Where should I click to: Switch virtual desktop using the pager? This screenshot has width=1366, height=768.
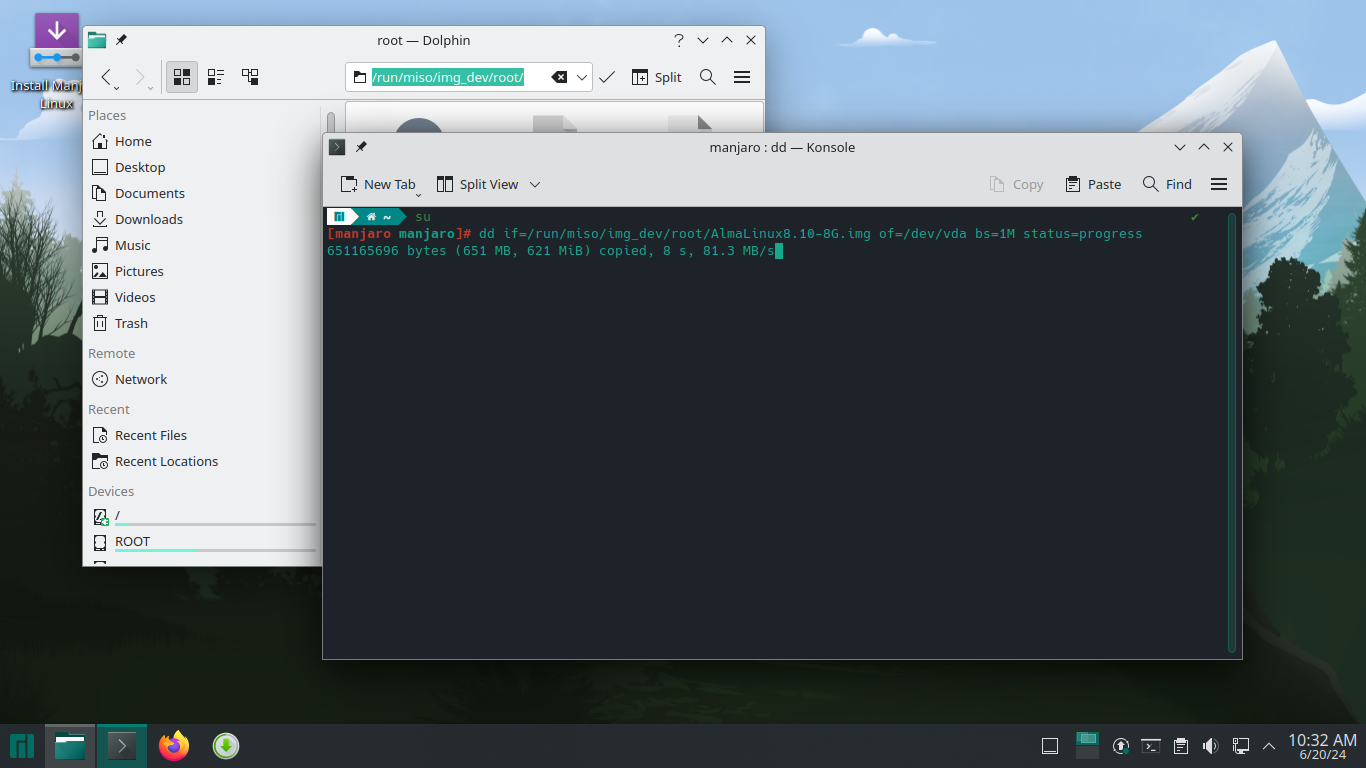point(1087,746)
